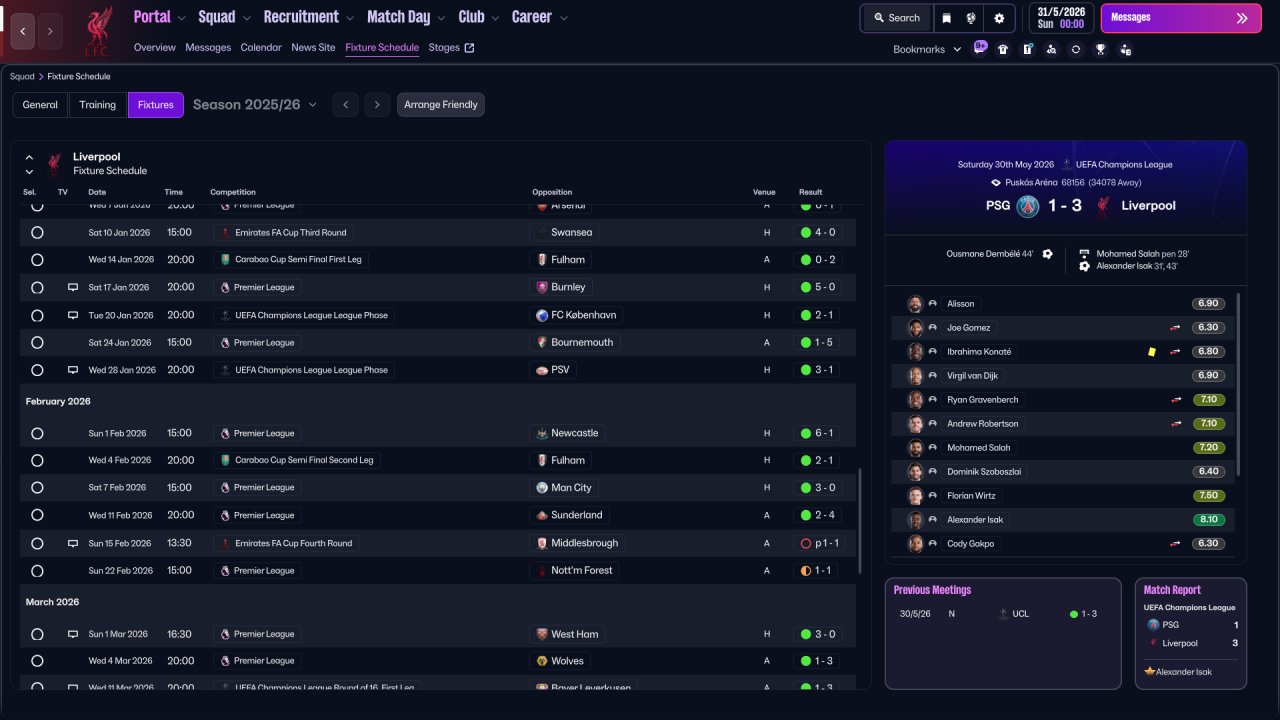Screen dimensions: 1280x720
Task: Select the radio button for the Sunderland fixture
Action: click(37, 515)
